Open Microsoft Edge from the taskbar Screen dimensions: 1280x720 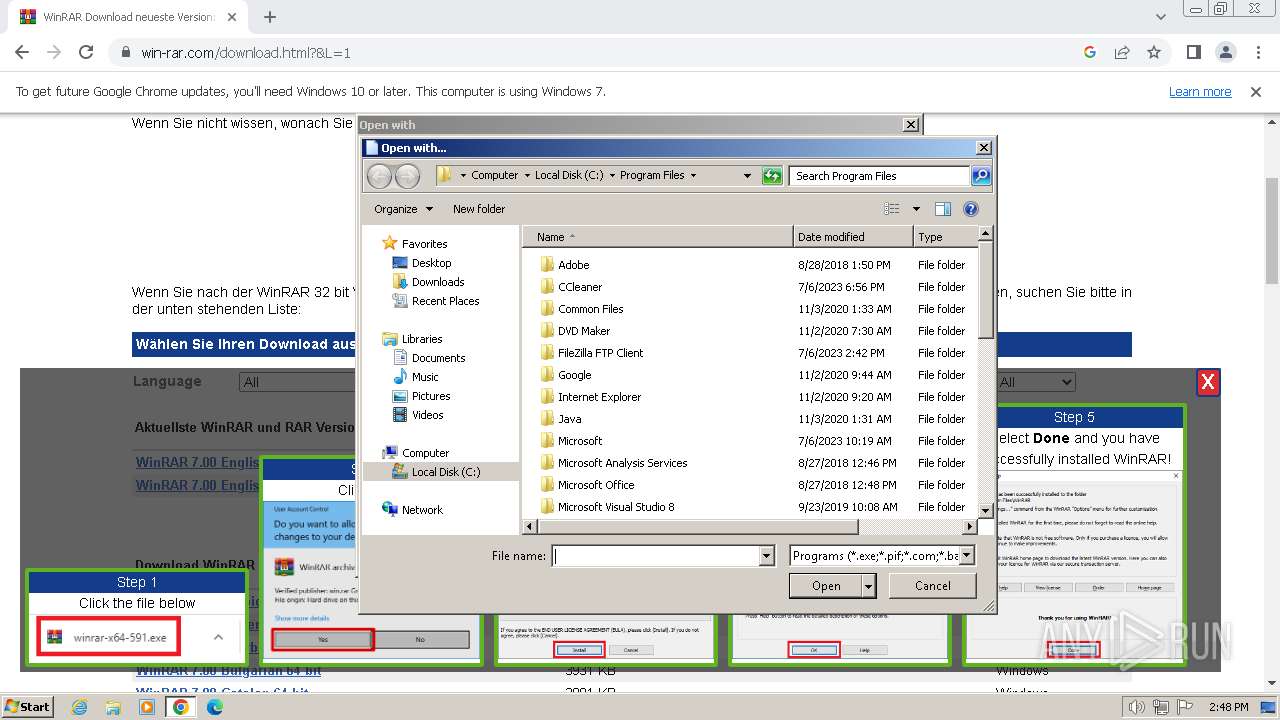pyautogui.click(x=215, y=707)
